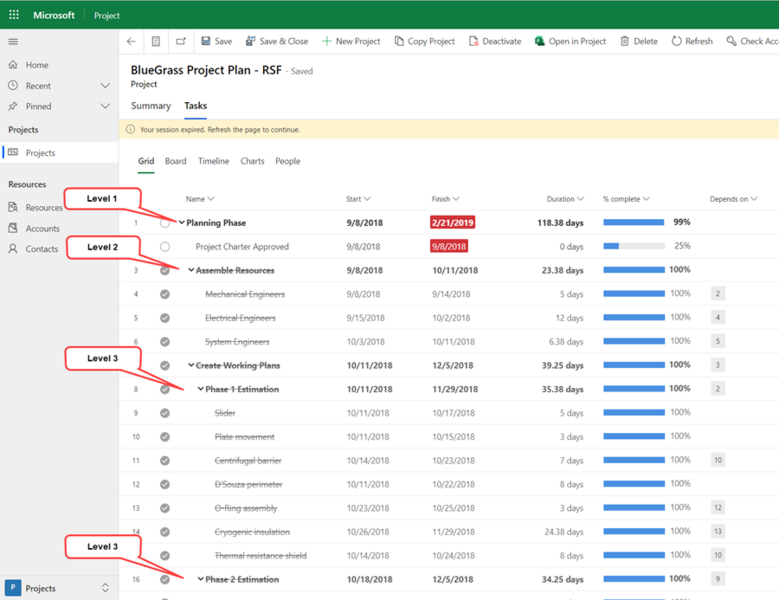This screenshot has height=600, width=779.
Task: Click dependency badge 2 on Mechanical Engineers
Action: click(x=717, y=294)
